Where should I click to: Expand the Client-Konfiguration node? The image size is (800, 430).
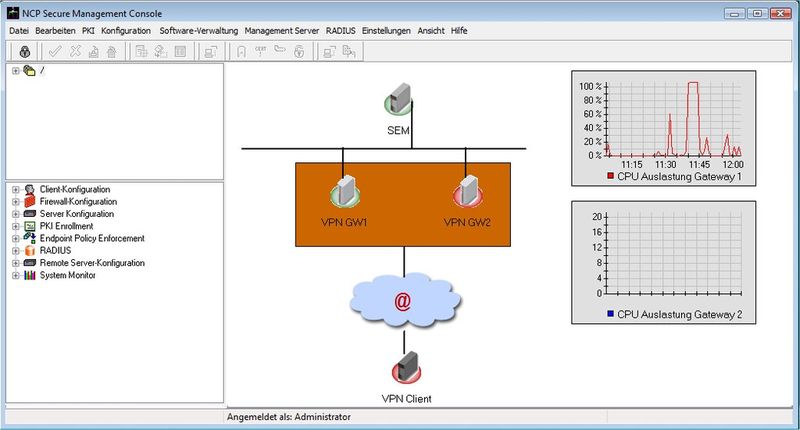(15, 189)
